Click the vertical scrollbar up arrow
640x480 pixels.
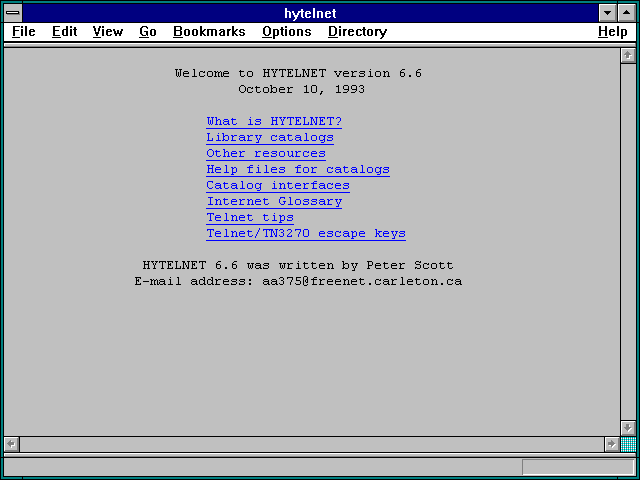628,56
